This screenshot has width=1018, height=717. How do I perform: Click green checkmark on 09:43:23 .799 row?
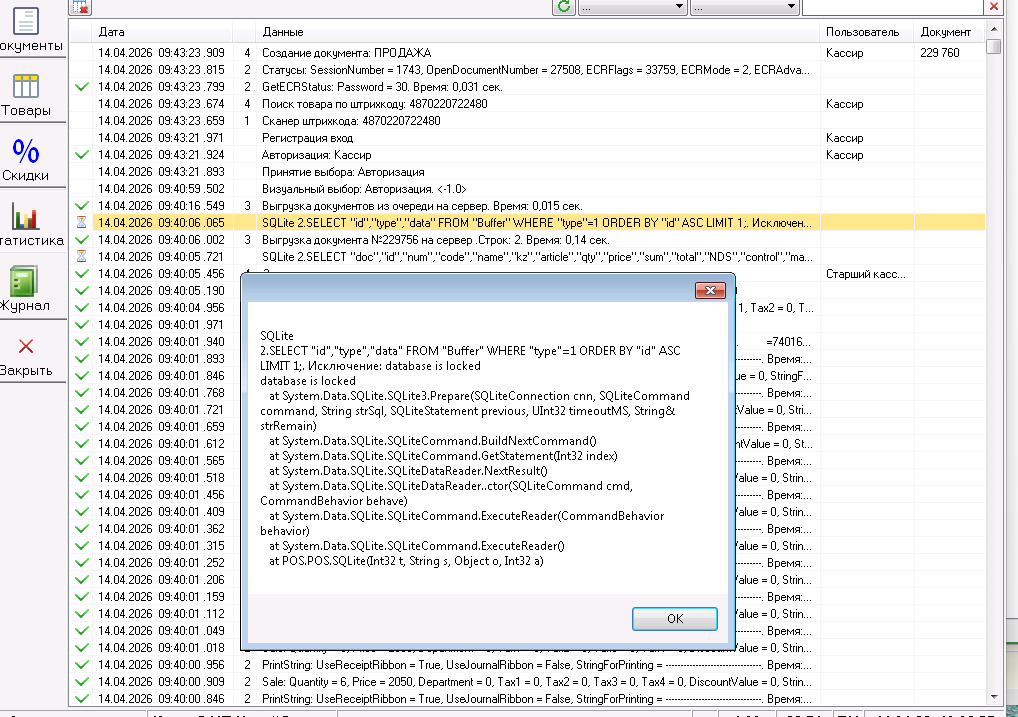82,87
